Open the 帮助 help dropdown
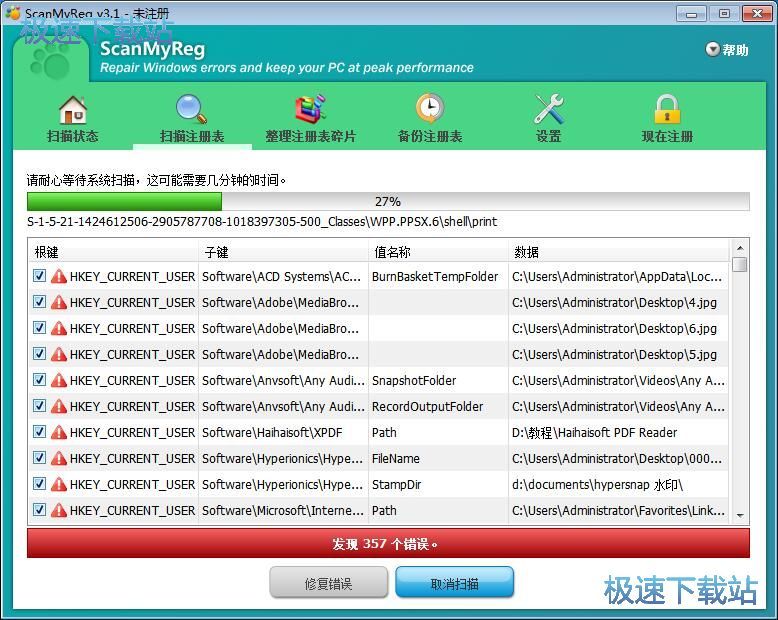The width and height of the screenshot is (778, 620). click(x=727, y=50)
